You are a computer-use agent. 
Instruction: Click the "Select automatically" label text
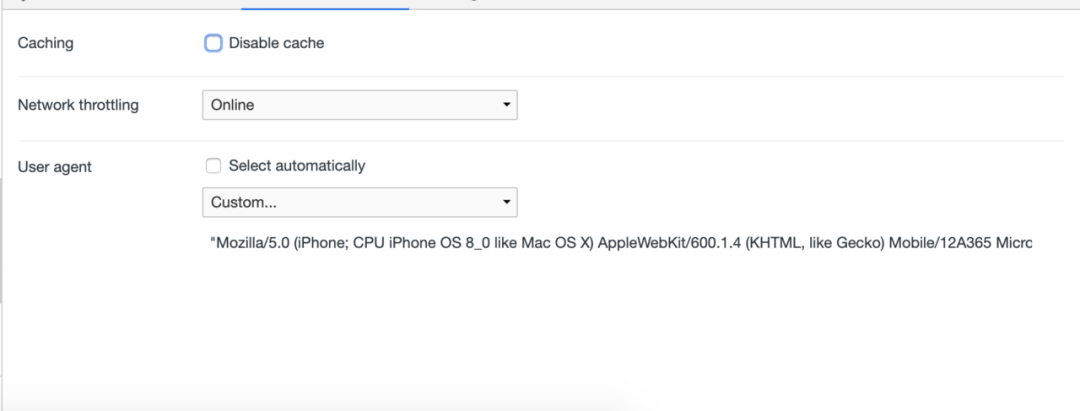297,166
